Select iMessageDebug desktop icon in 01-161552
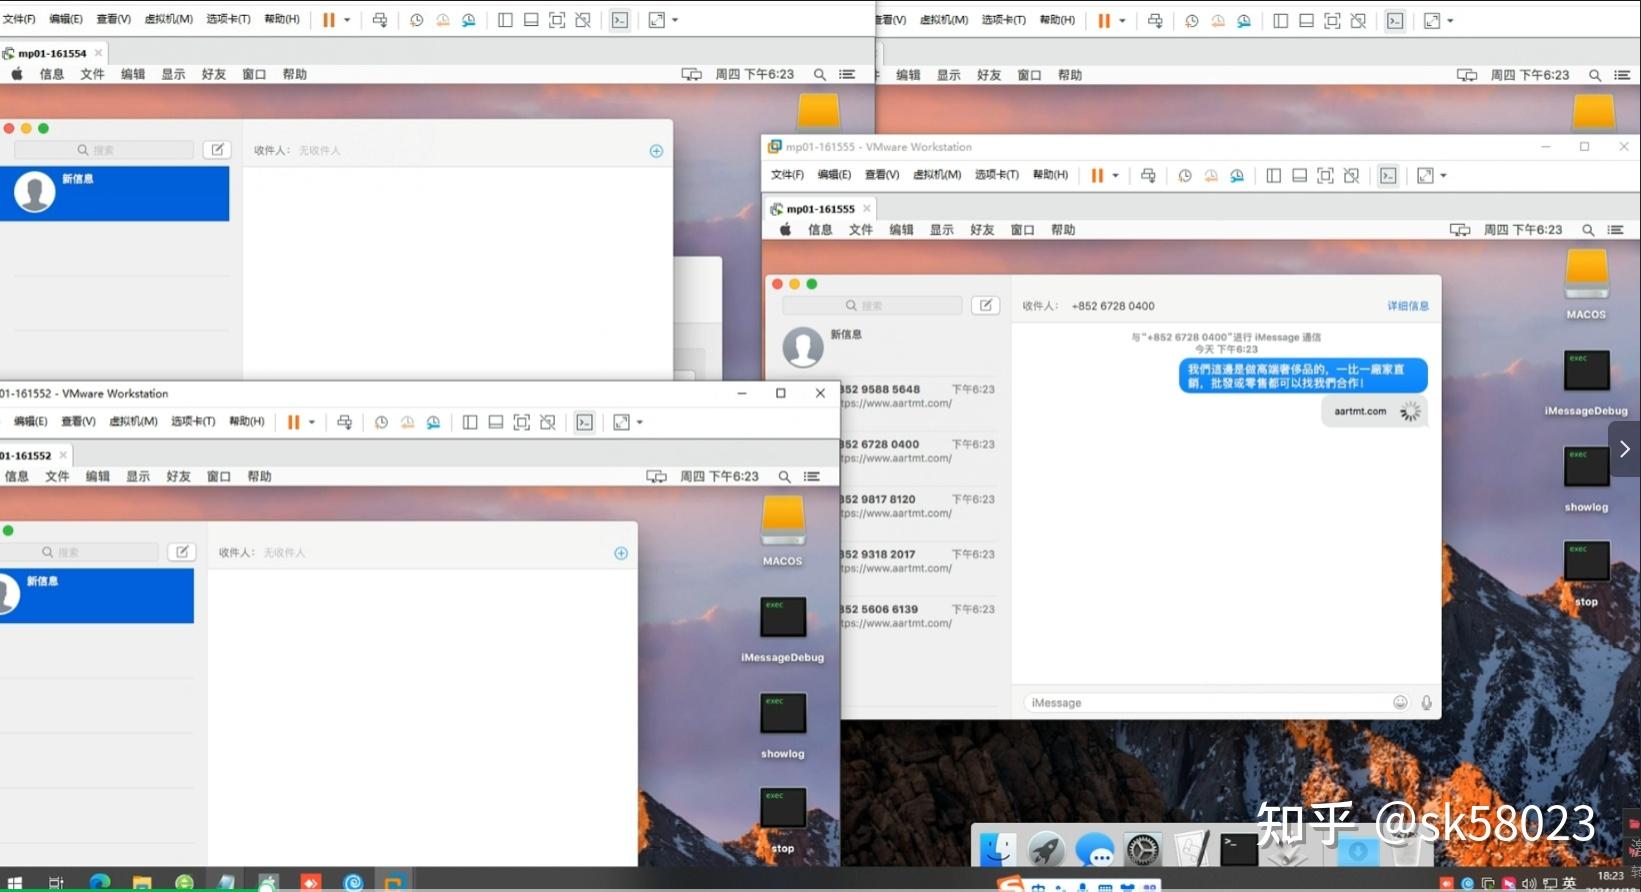The height and width of the screenshot is (892, 1641). (783, 631)
